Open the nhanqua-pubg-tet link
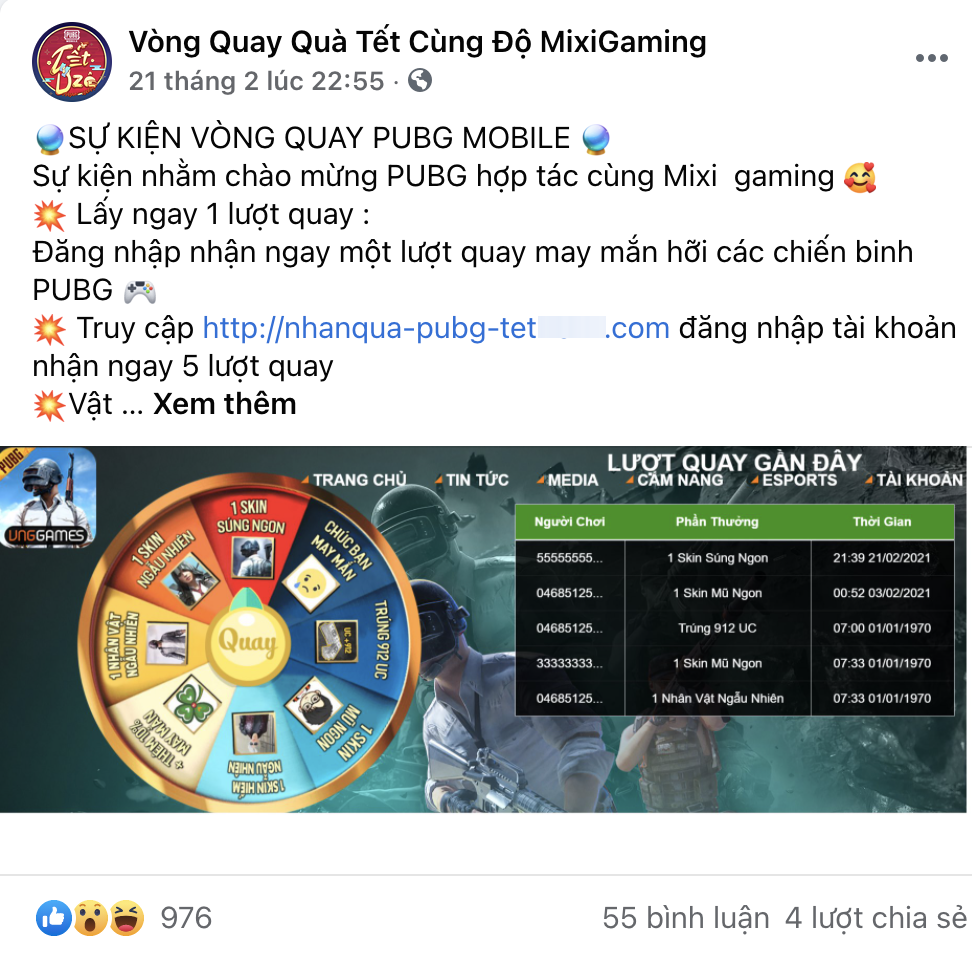The height and width of the screenshot is (956, 972). tap(436, 328)
